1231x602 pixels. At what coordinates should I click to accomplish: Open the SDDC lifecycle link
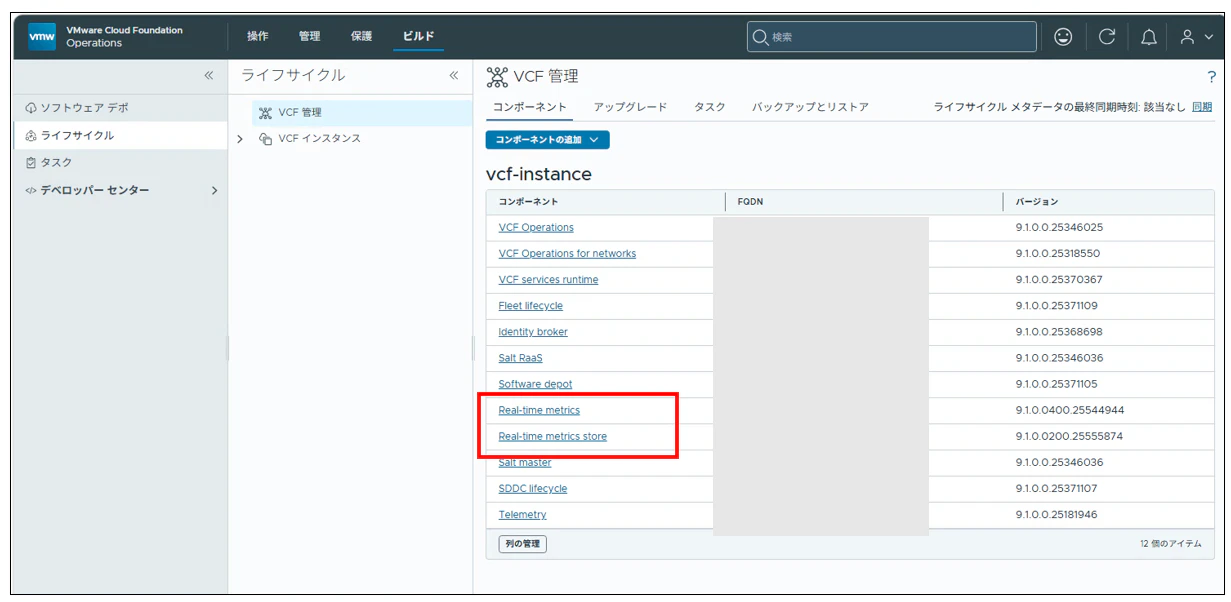tap(532, 488)
